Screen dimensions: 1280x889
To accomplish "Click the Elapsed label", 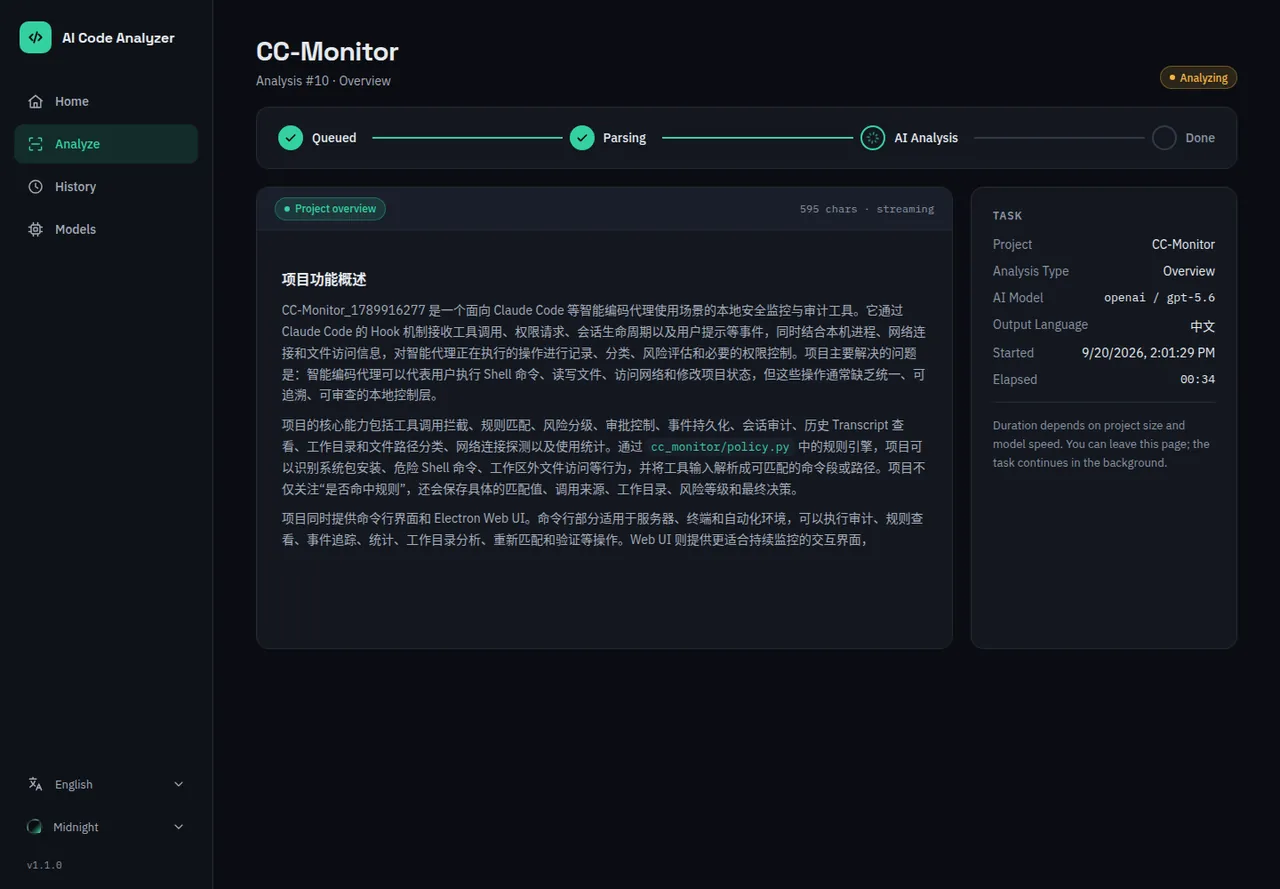I will 1015,380.
